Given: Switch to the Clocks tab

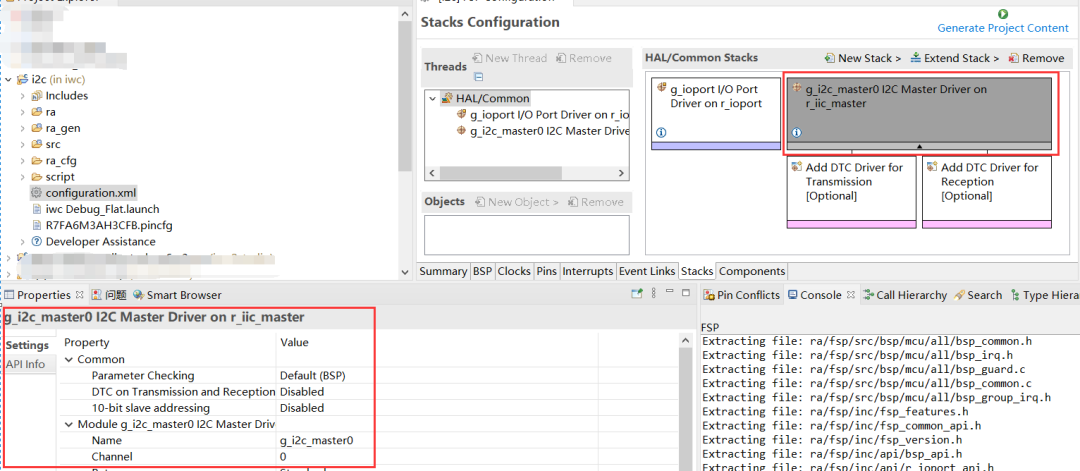Looking at the screenshot, I should 514,271.
